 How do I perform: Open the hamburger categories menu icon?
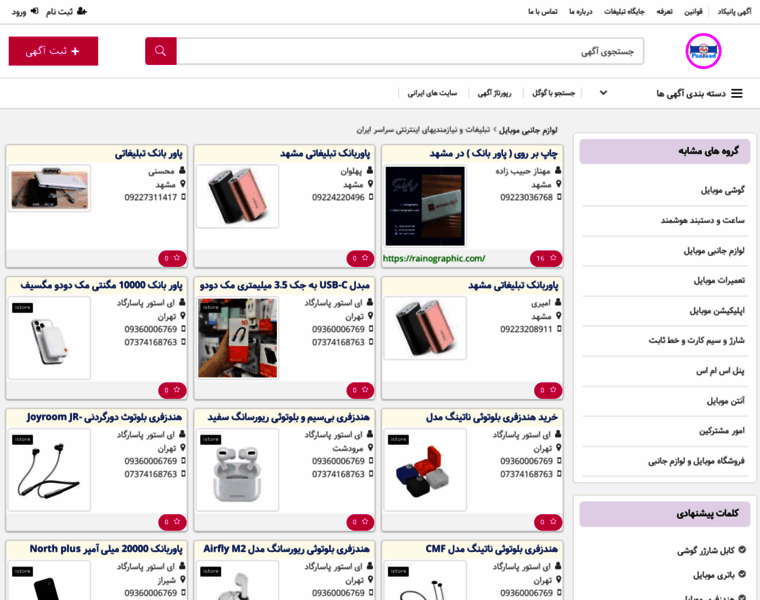[737, 93]
